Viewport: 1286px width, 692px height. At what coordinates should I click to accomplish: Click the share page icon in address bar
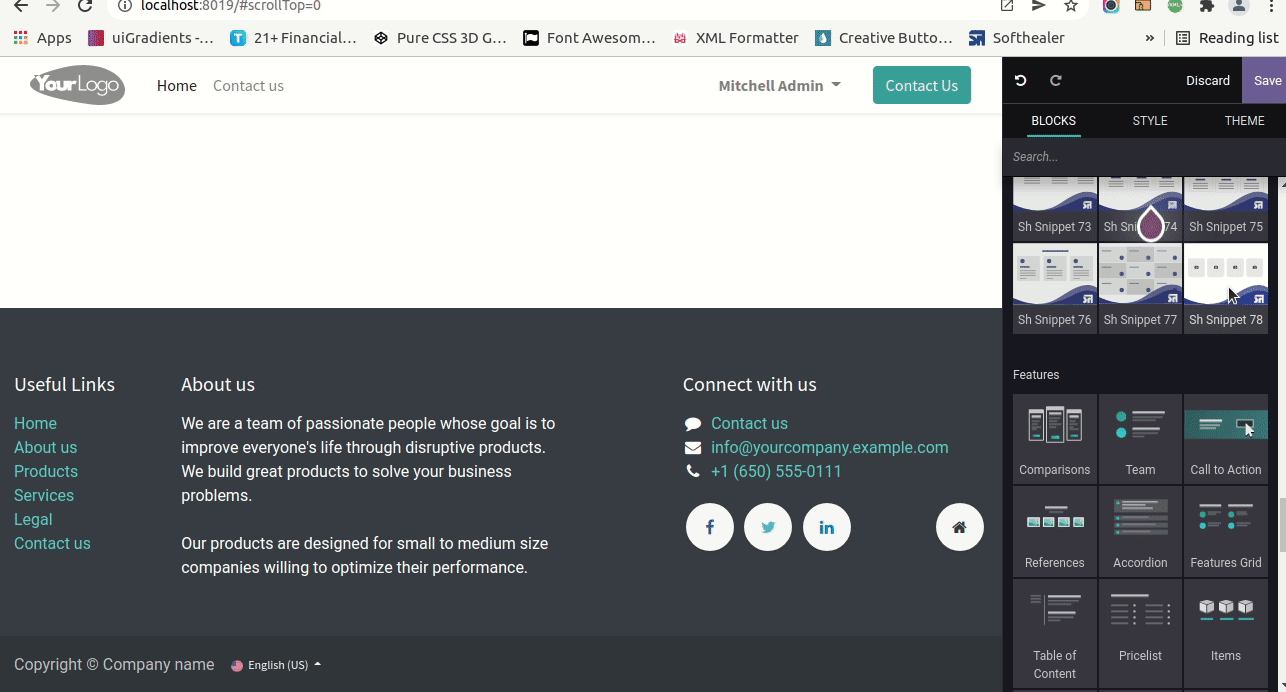(x=1039, y=6)
